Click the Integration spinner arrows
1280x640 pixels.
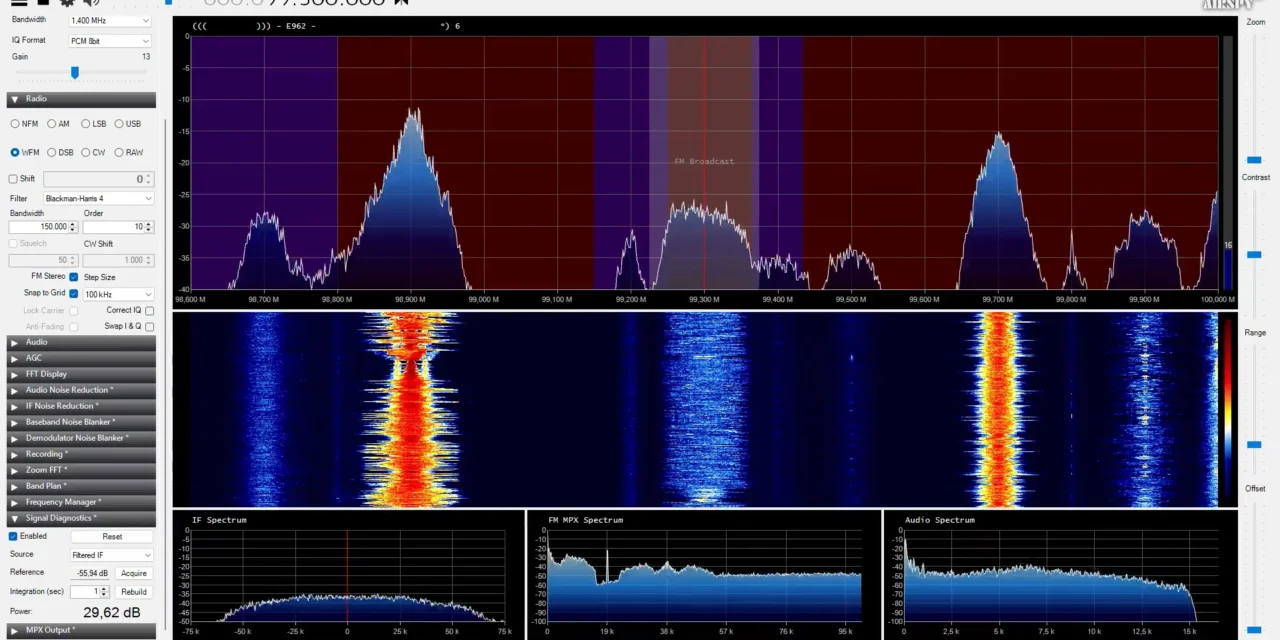point(105,592)
